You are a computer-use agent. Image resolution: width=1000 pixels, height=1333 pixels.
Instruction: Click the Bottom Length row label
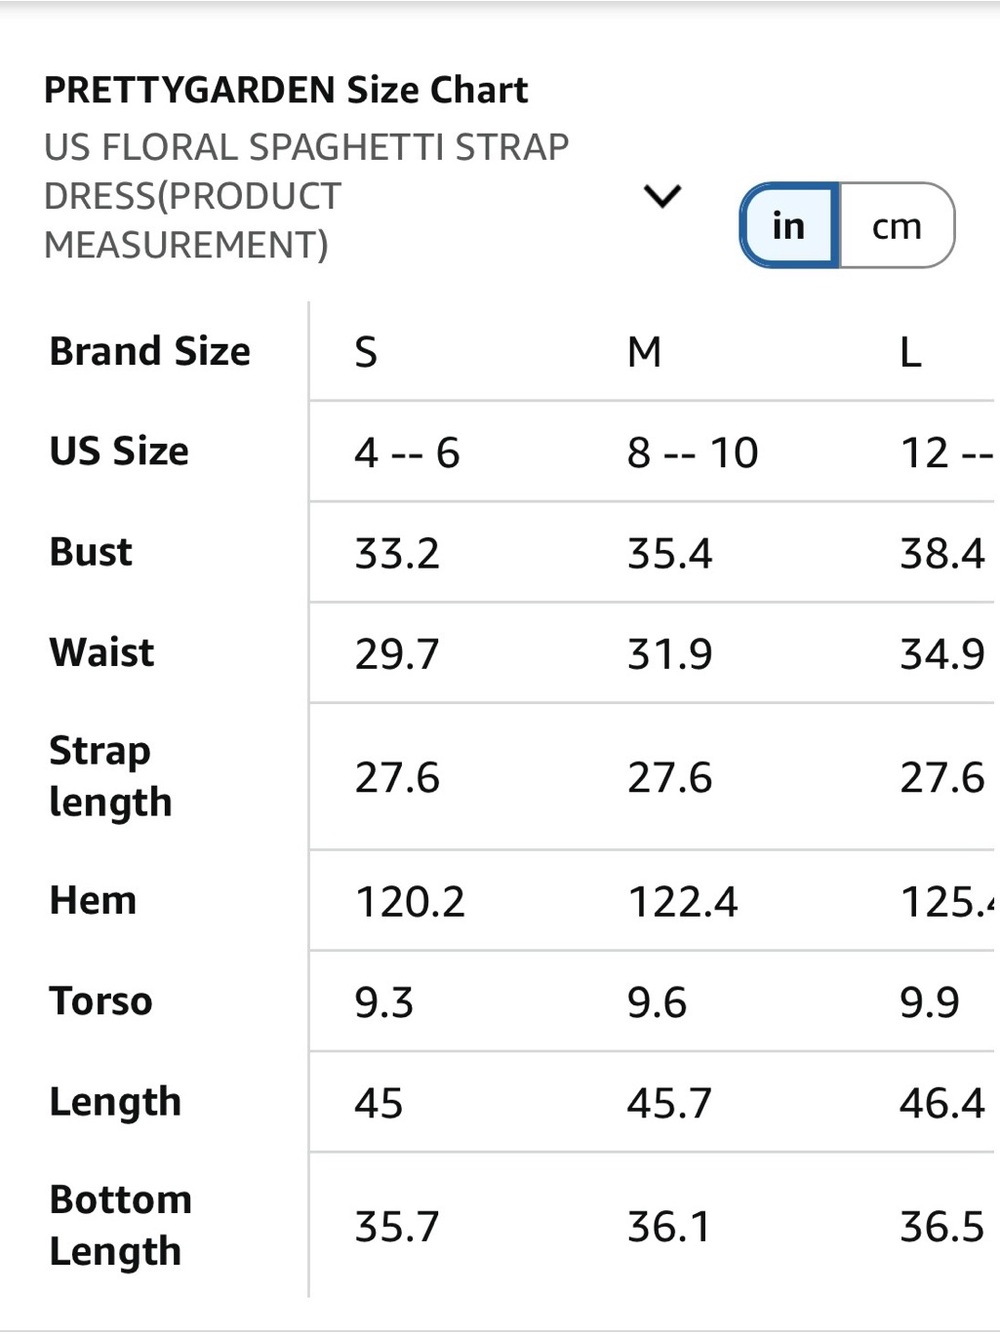(120, 1225)
